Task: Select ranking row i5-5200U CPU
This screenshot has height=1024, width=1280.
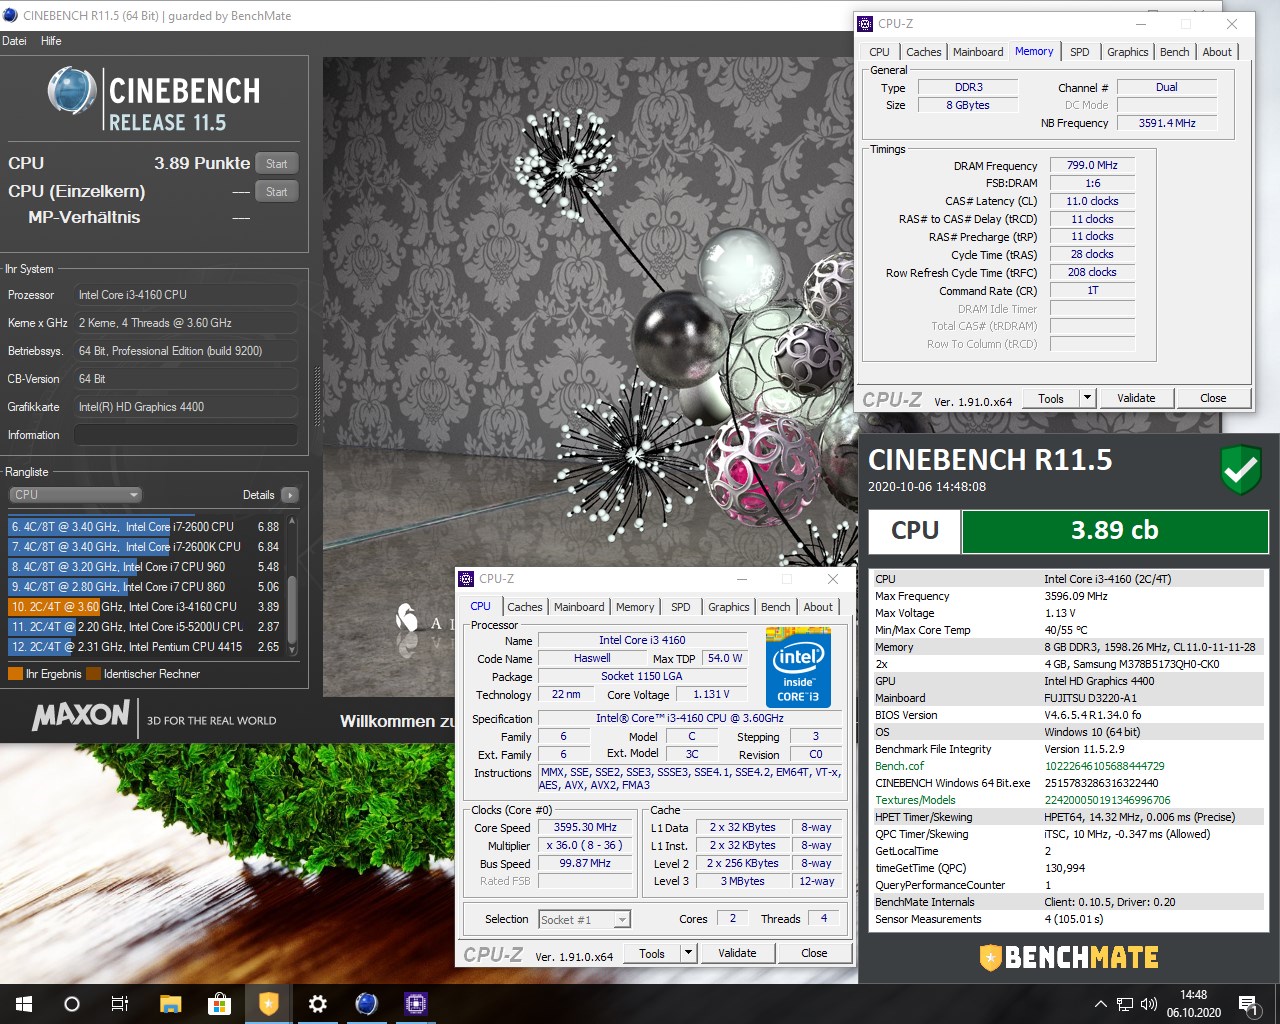Action: click(x=146, y=627)
